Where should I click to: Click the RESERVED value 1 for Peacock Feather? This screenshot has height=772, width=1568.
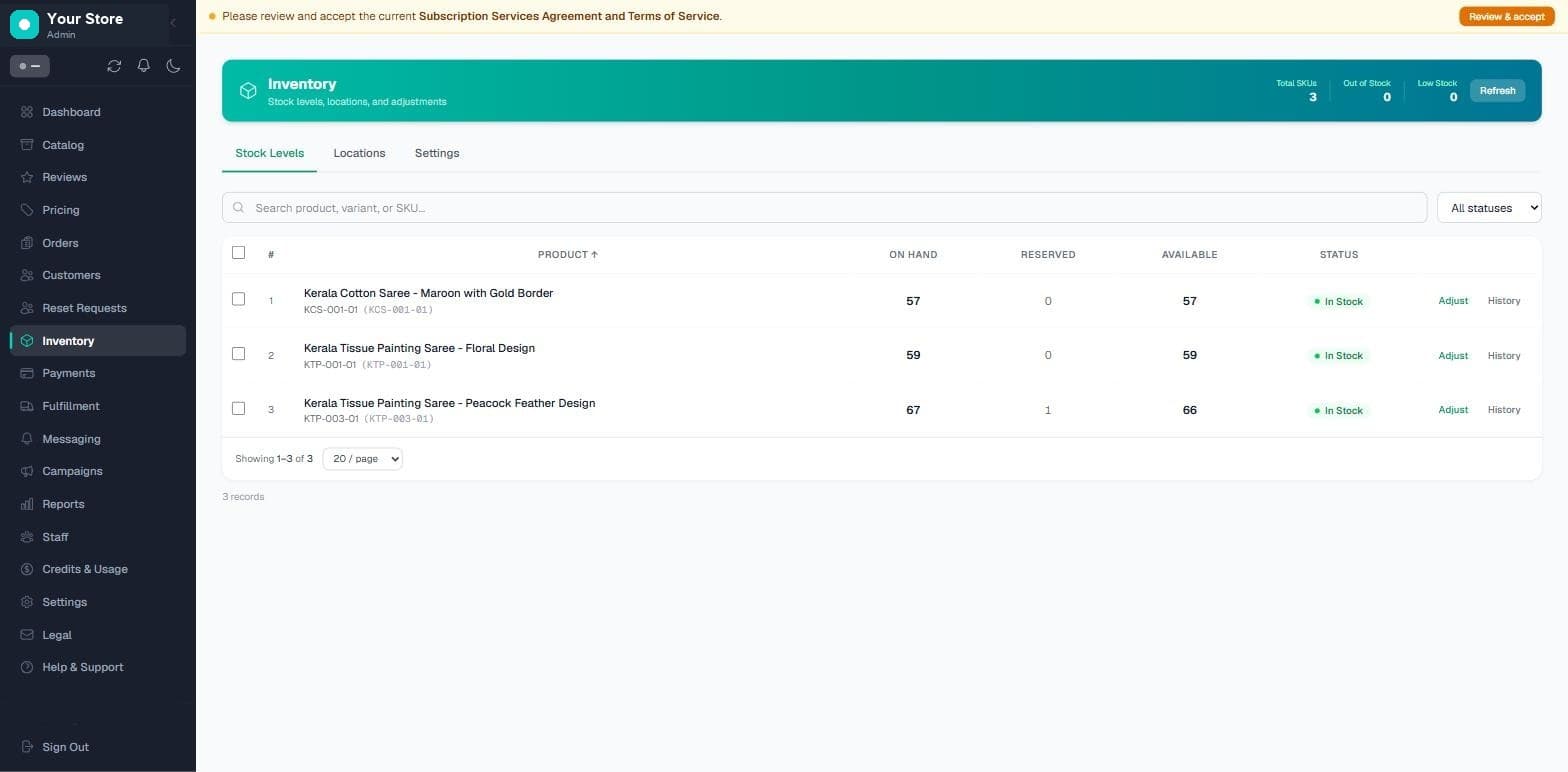1047,410
